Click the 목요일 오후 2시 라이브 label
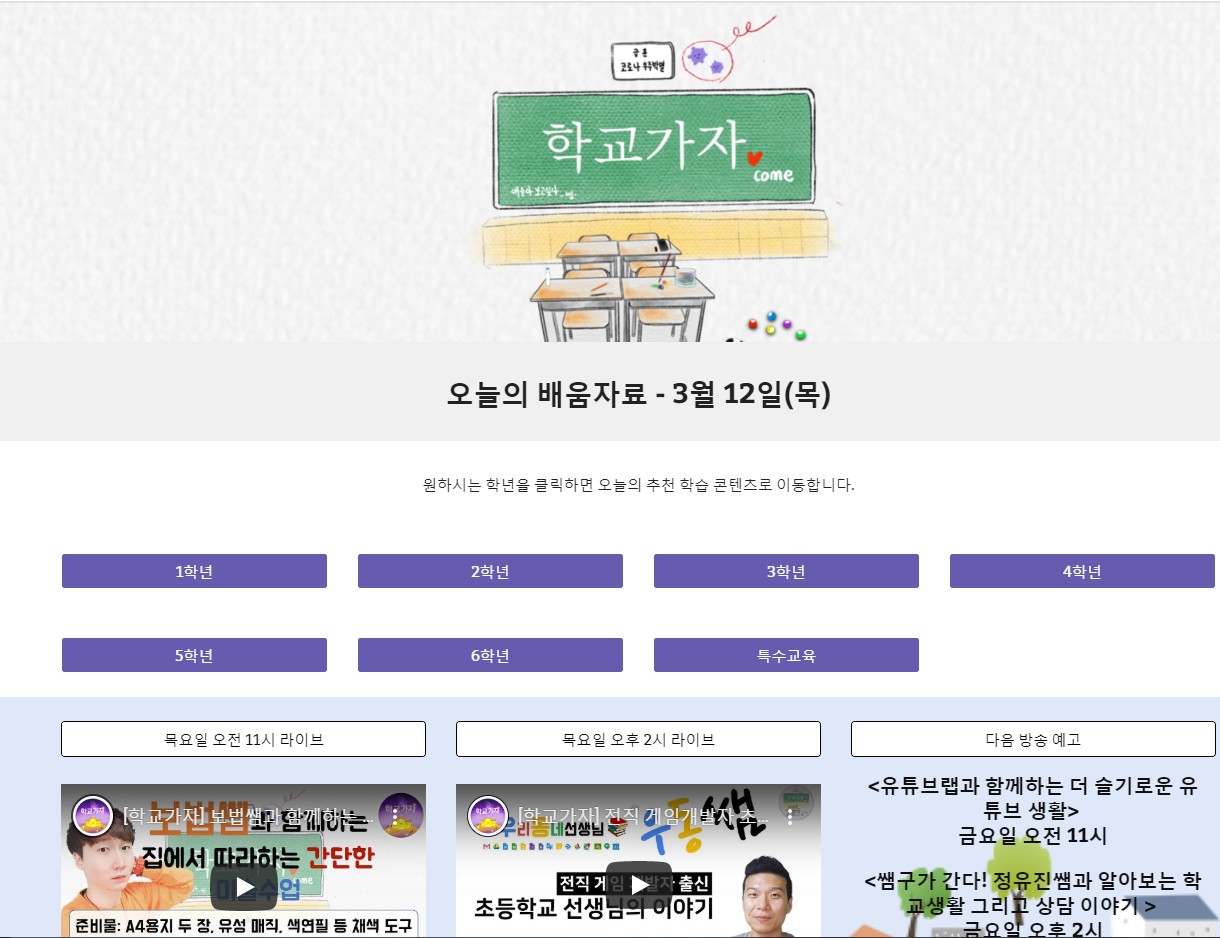This screenshot has width=1220, height=938. [x=638, y=739]
